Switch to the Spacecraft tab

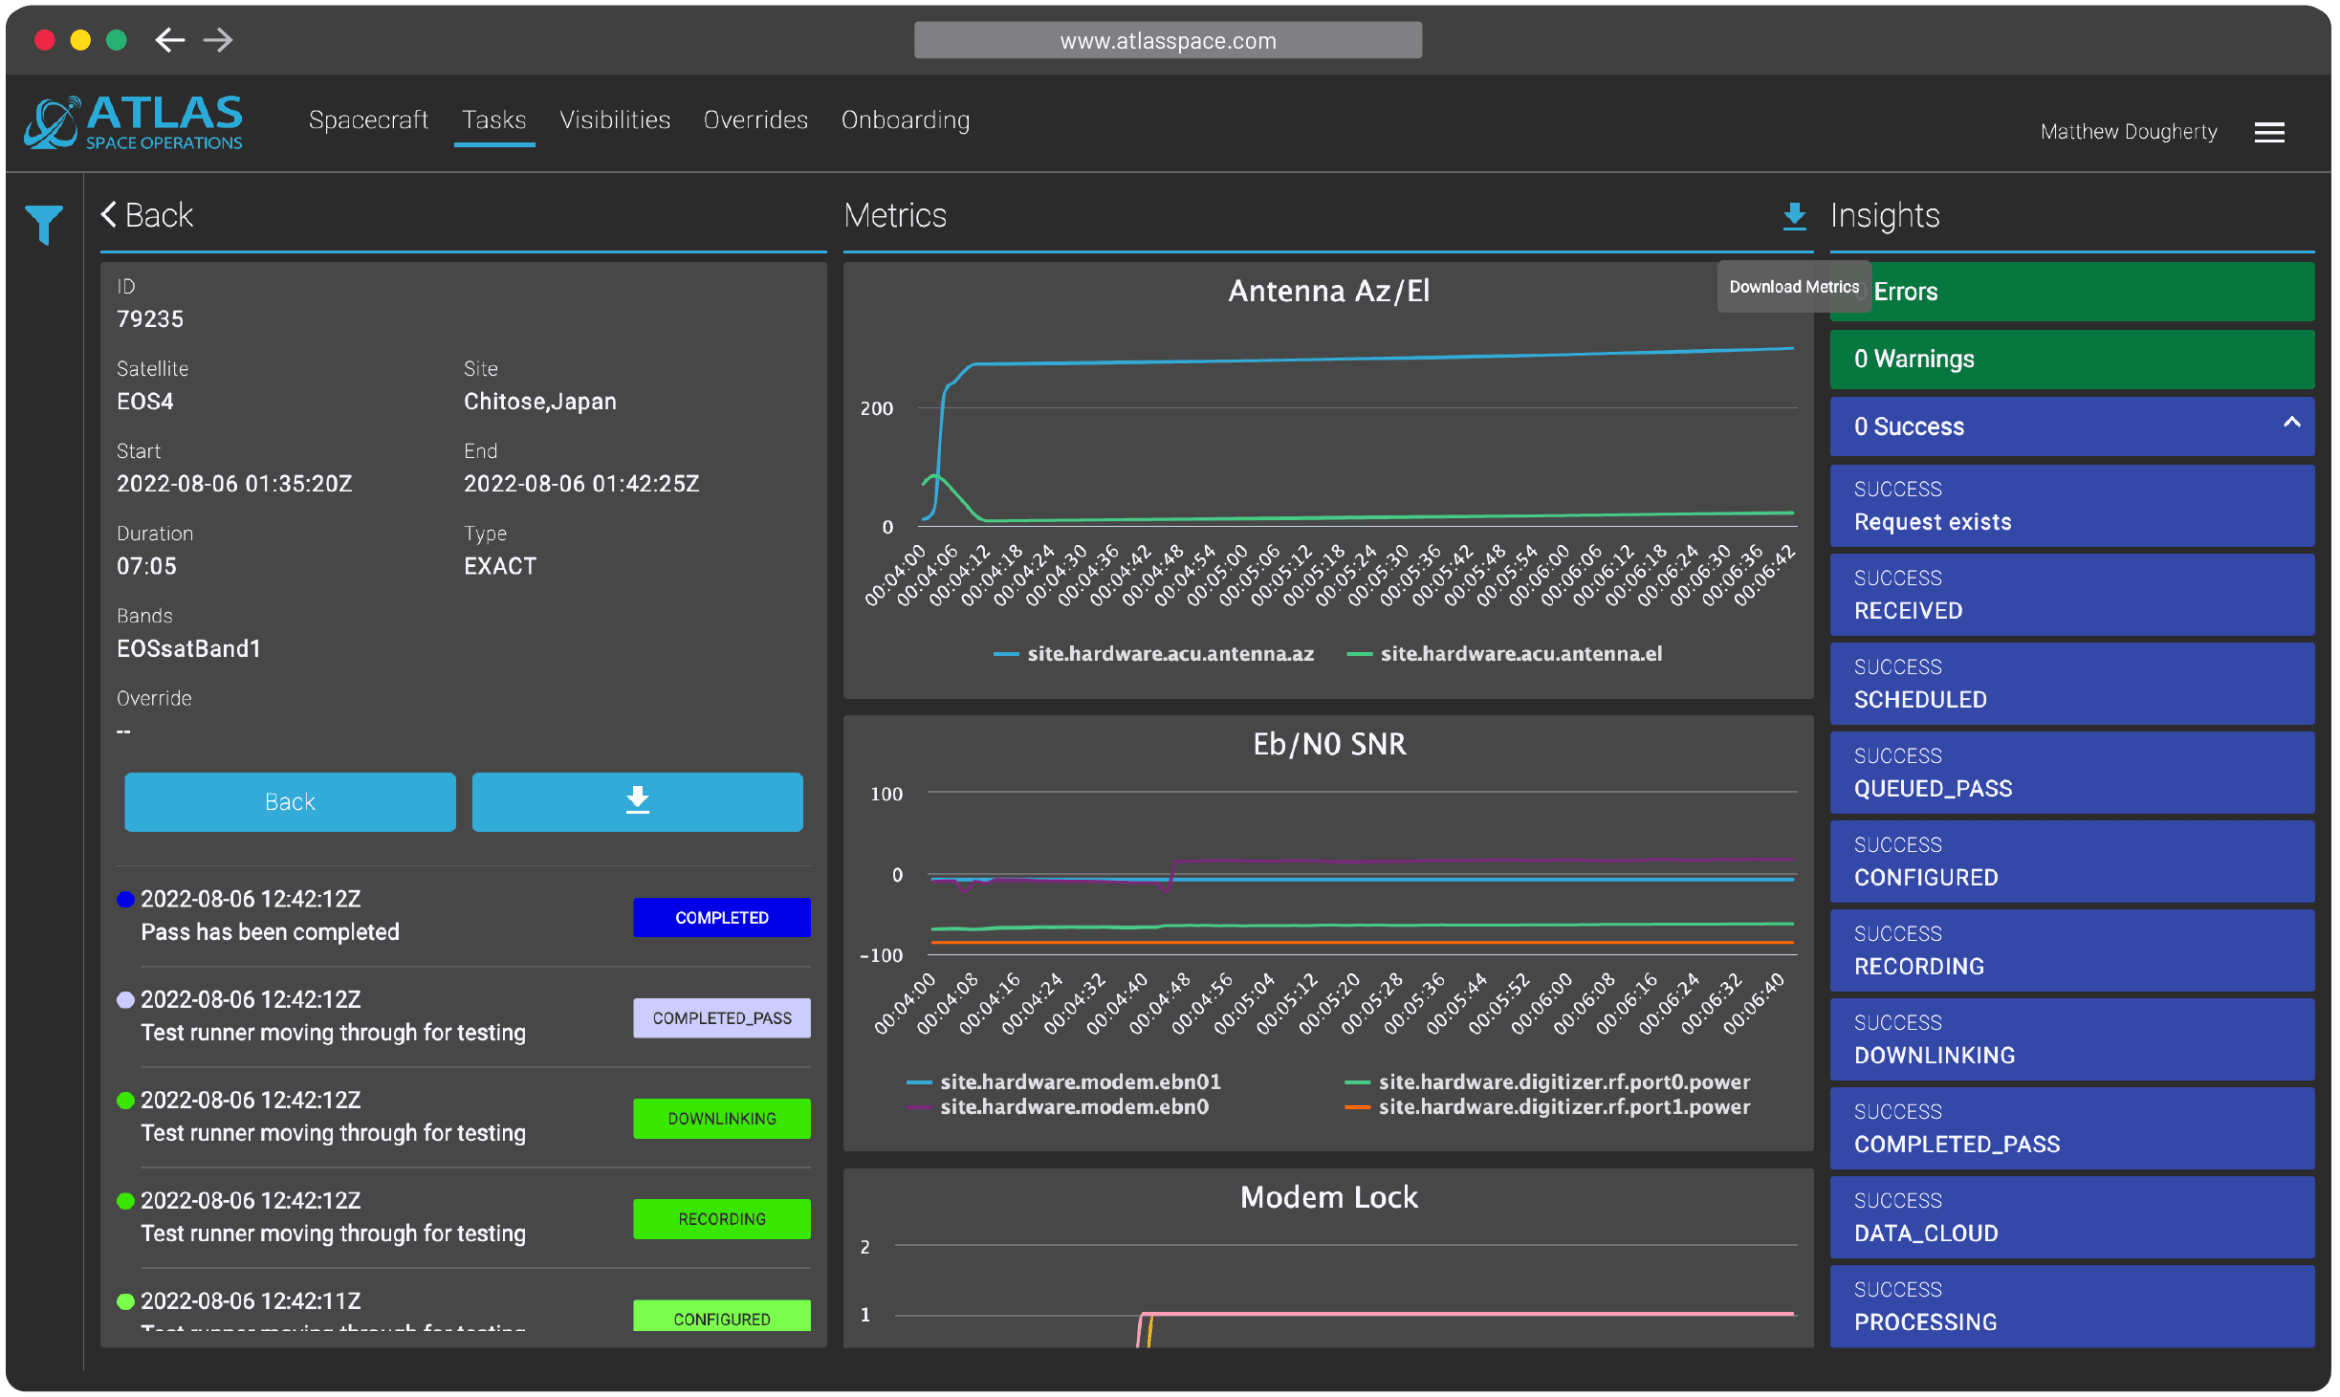pos(368,120)
